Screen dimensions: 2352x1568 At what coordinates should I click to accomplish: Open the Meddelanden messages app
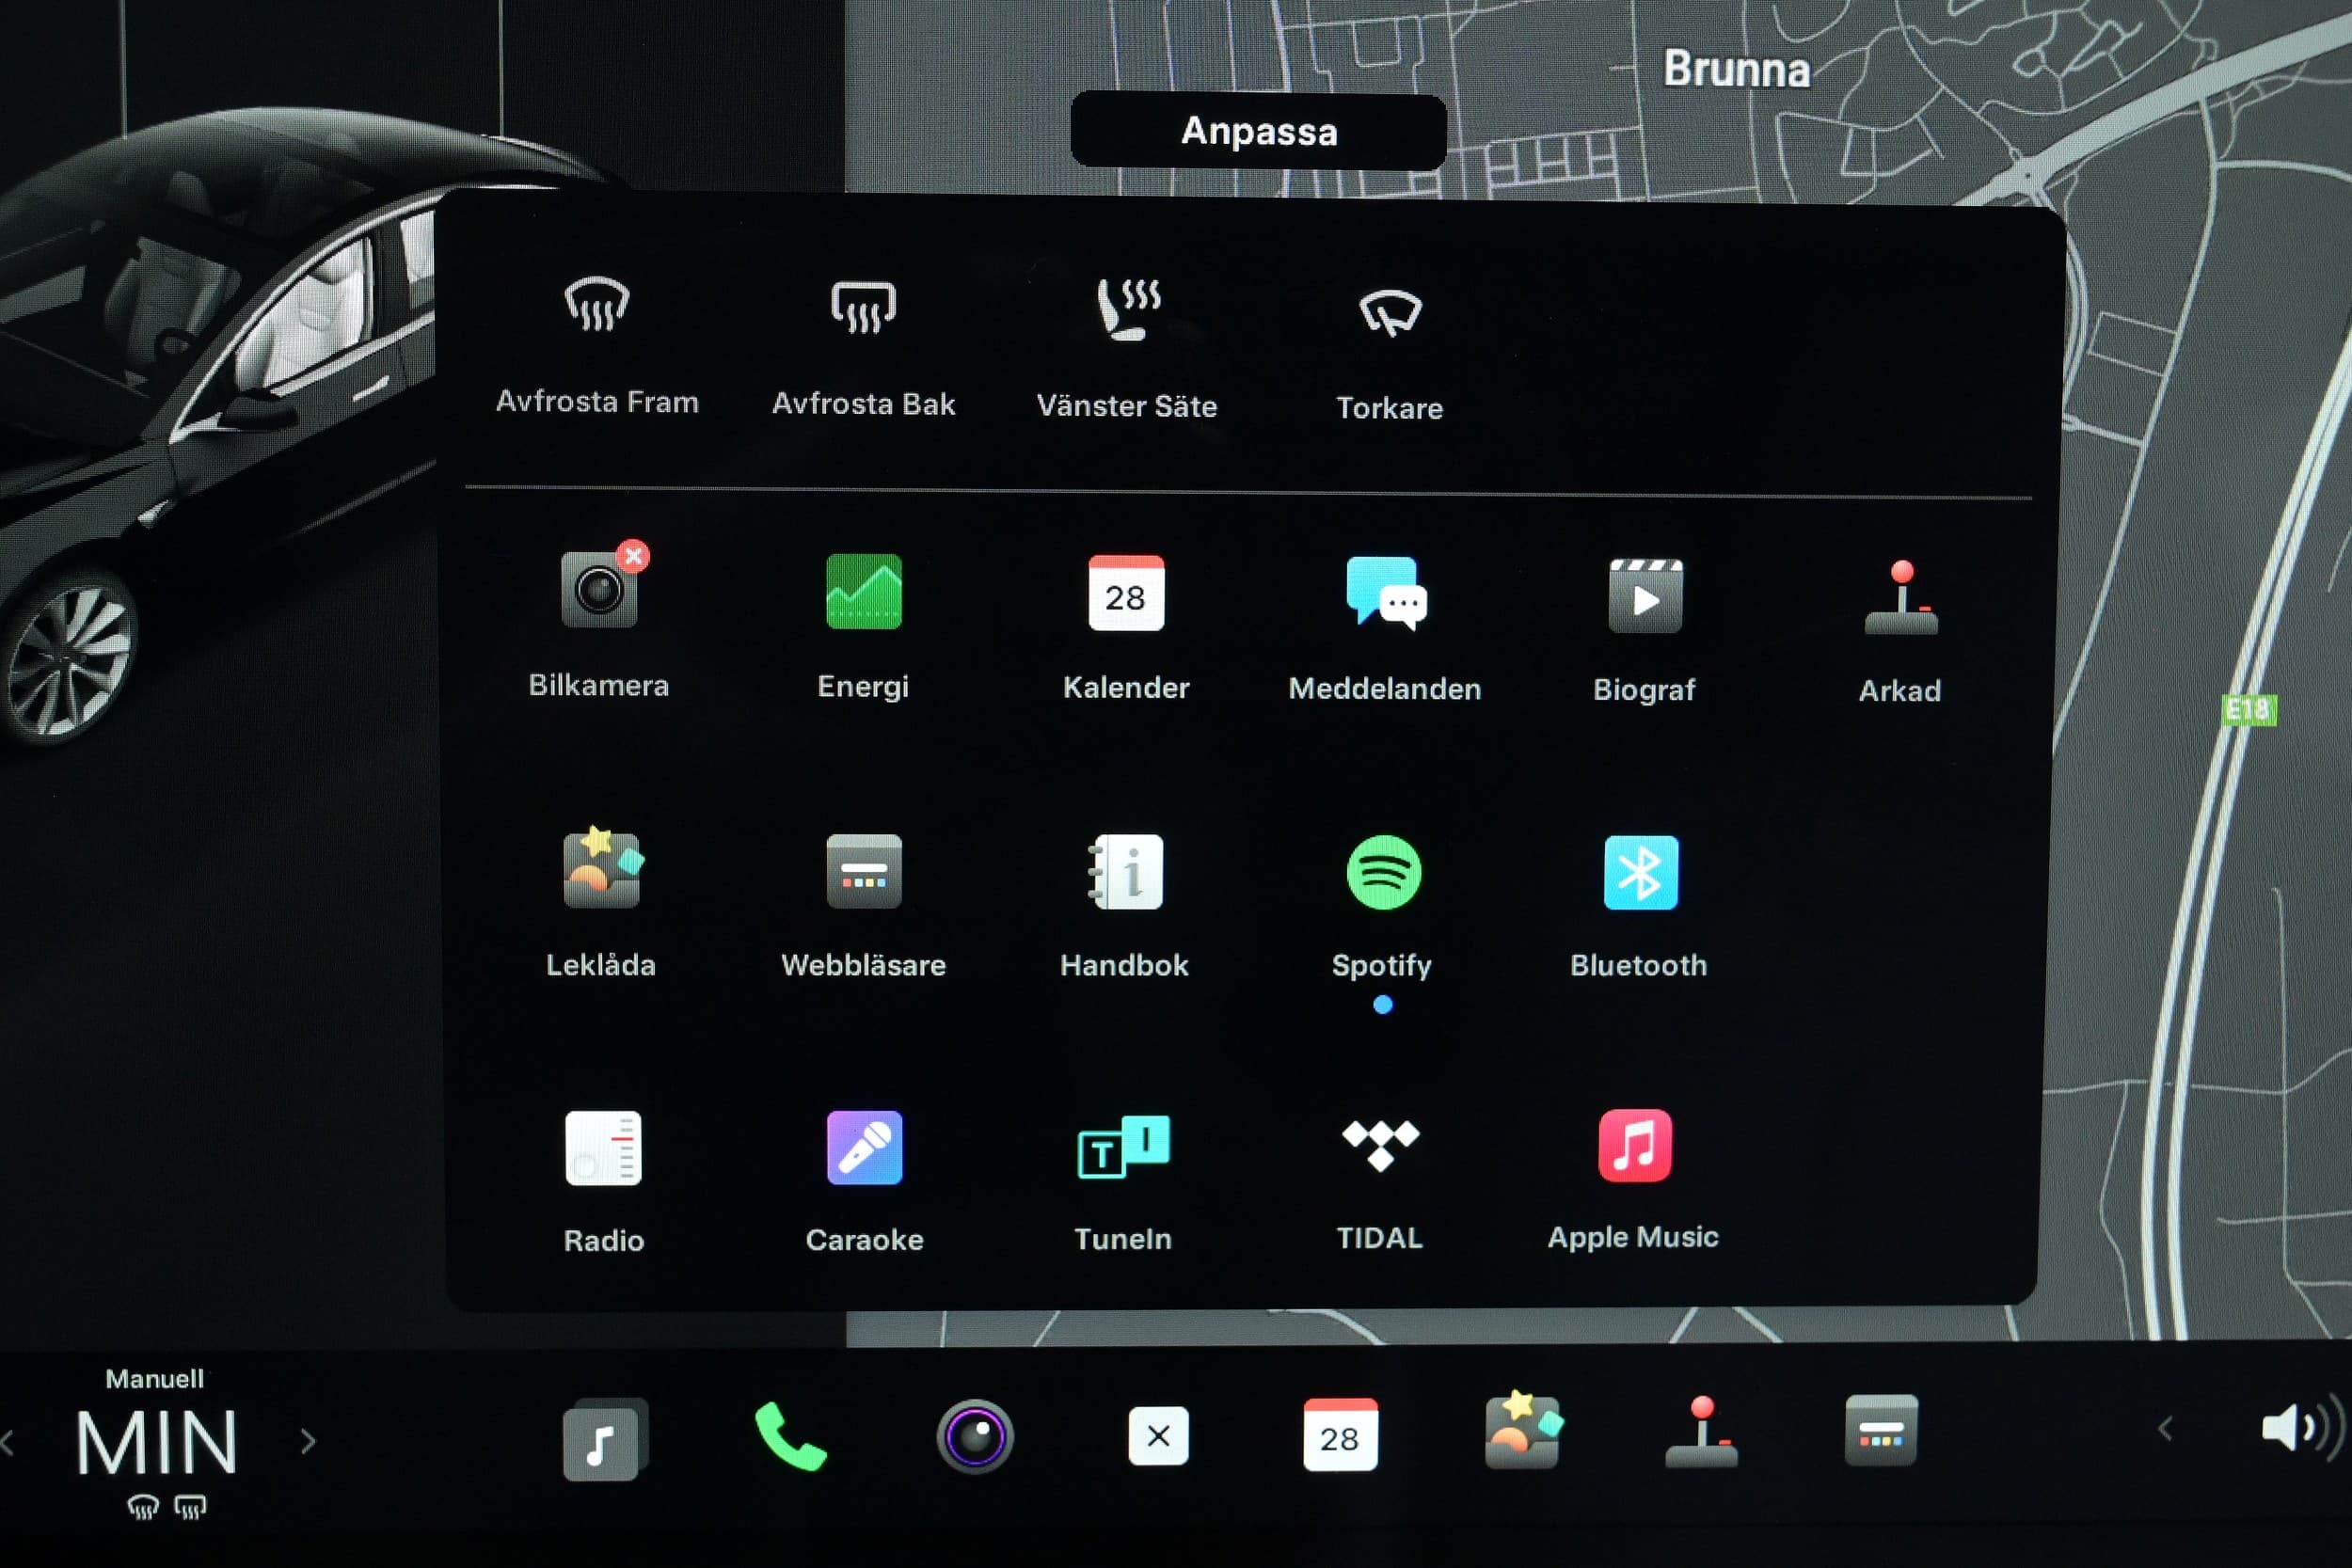[x=1385, y=594]
